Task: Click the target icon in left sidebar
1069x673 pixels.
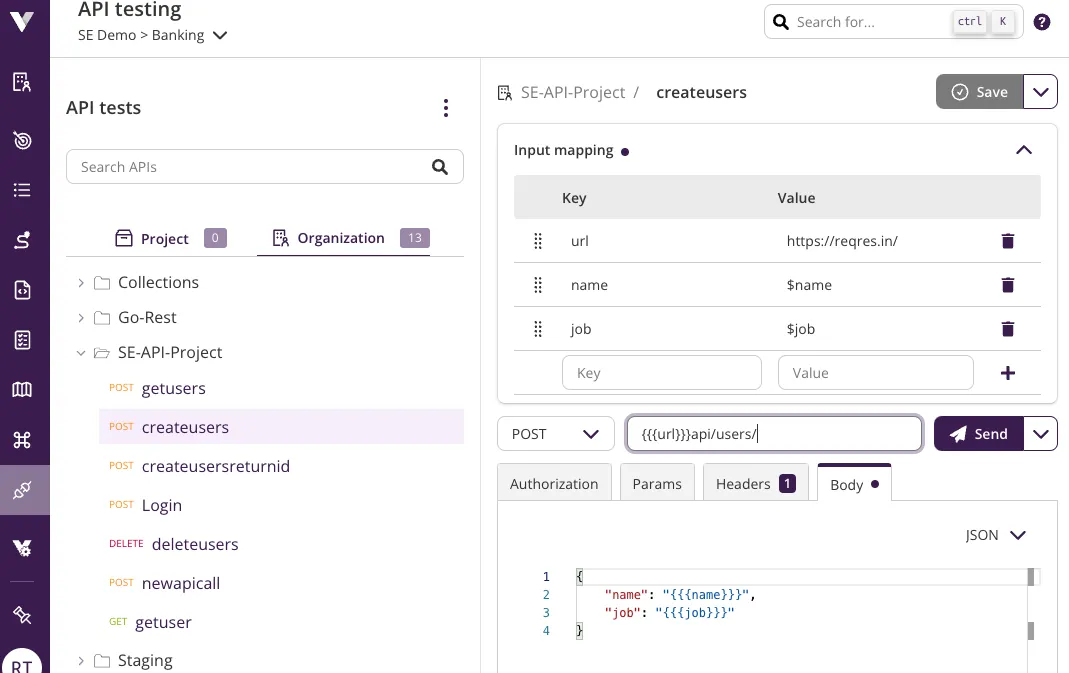Action: (x=22, y=140)
